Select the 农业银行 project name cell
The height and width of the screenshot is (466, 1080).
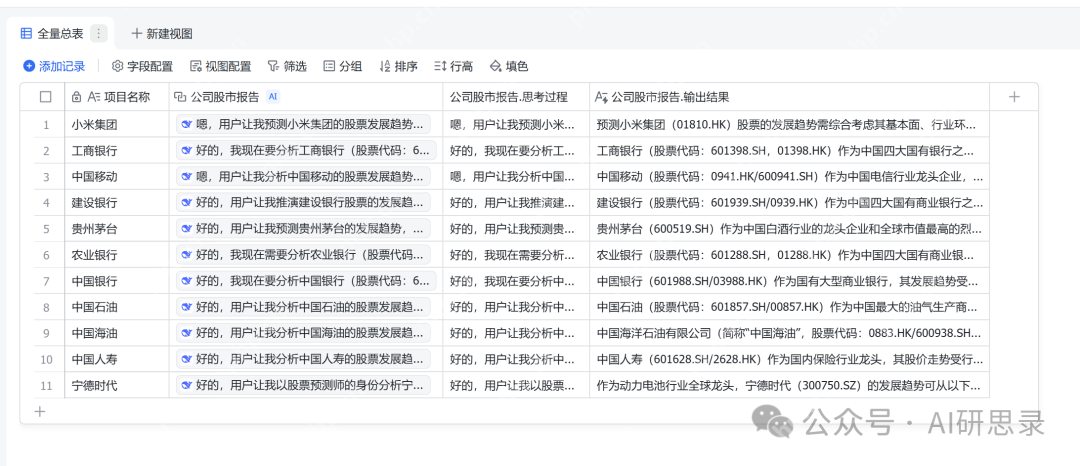pos(116,255)
